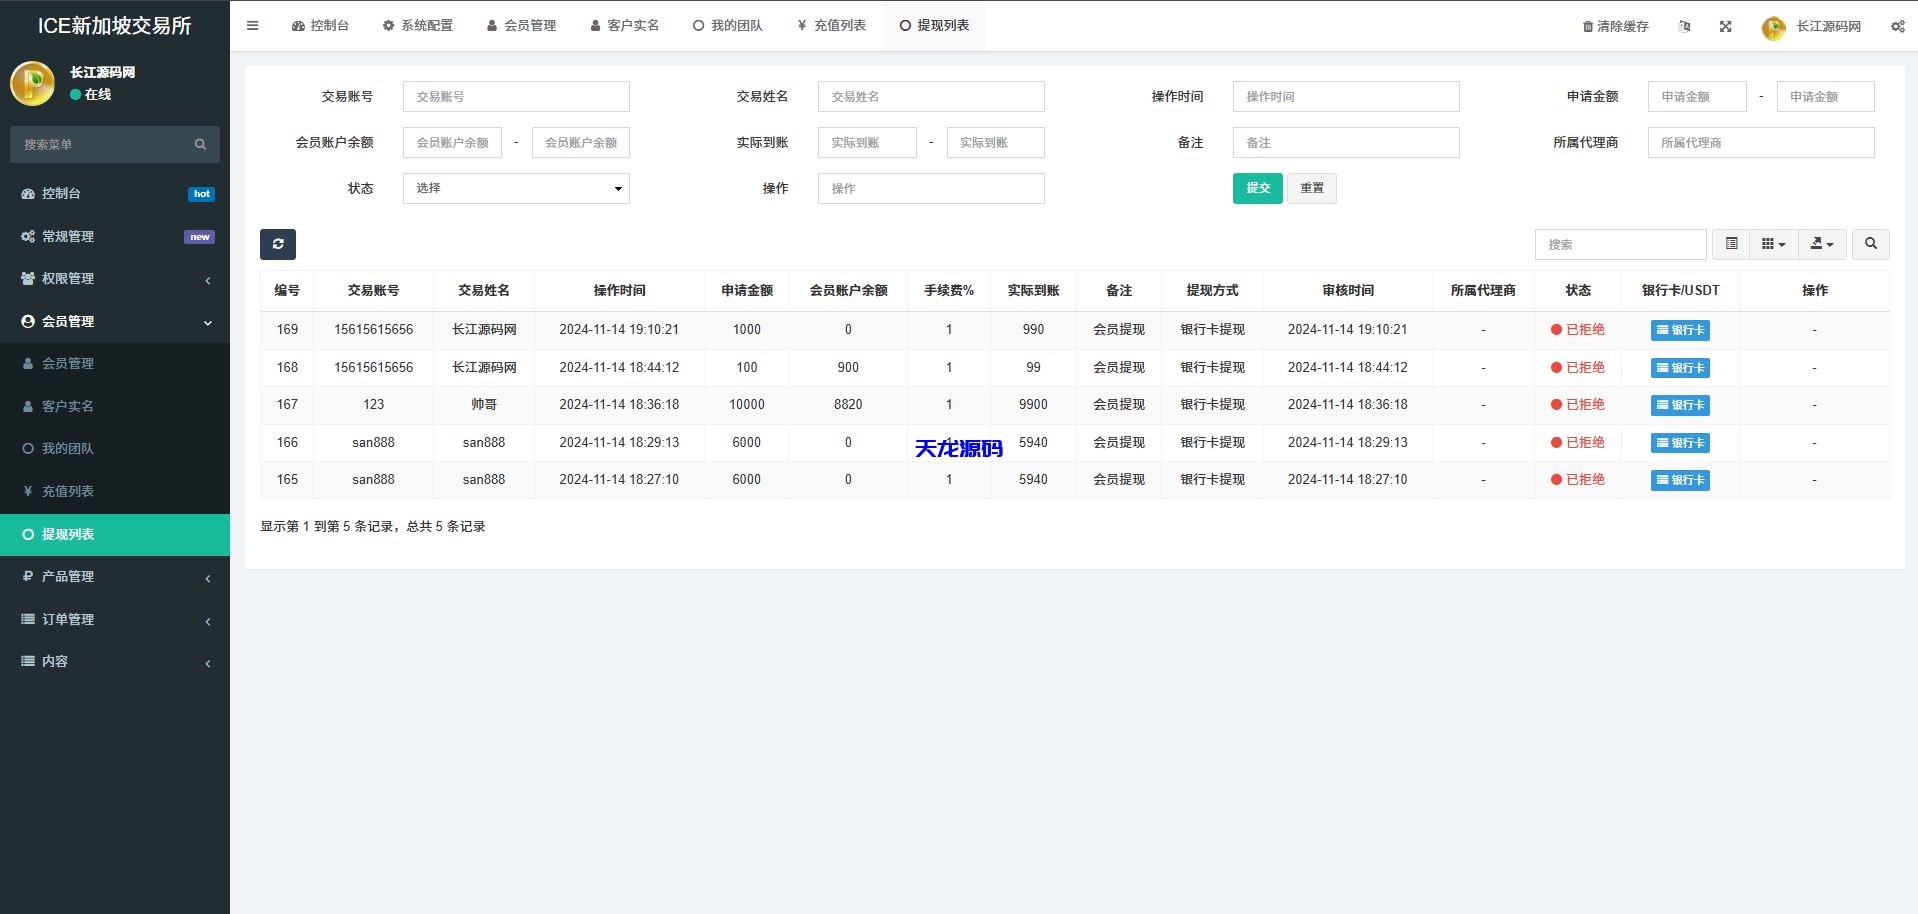
Task: Click the 银行卡 button on record 169
Action: (1679, 330)
